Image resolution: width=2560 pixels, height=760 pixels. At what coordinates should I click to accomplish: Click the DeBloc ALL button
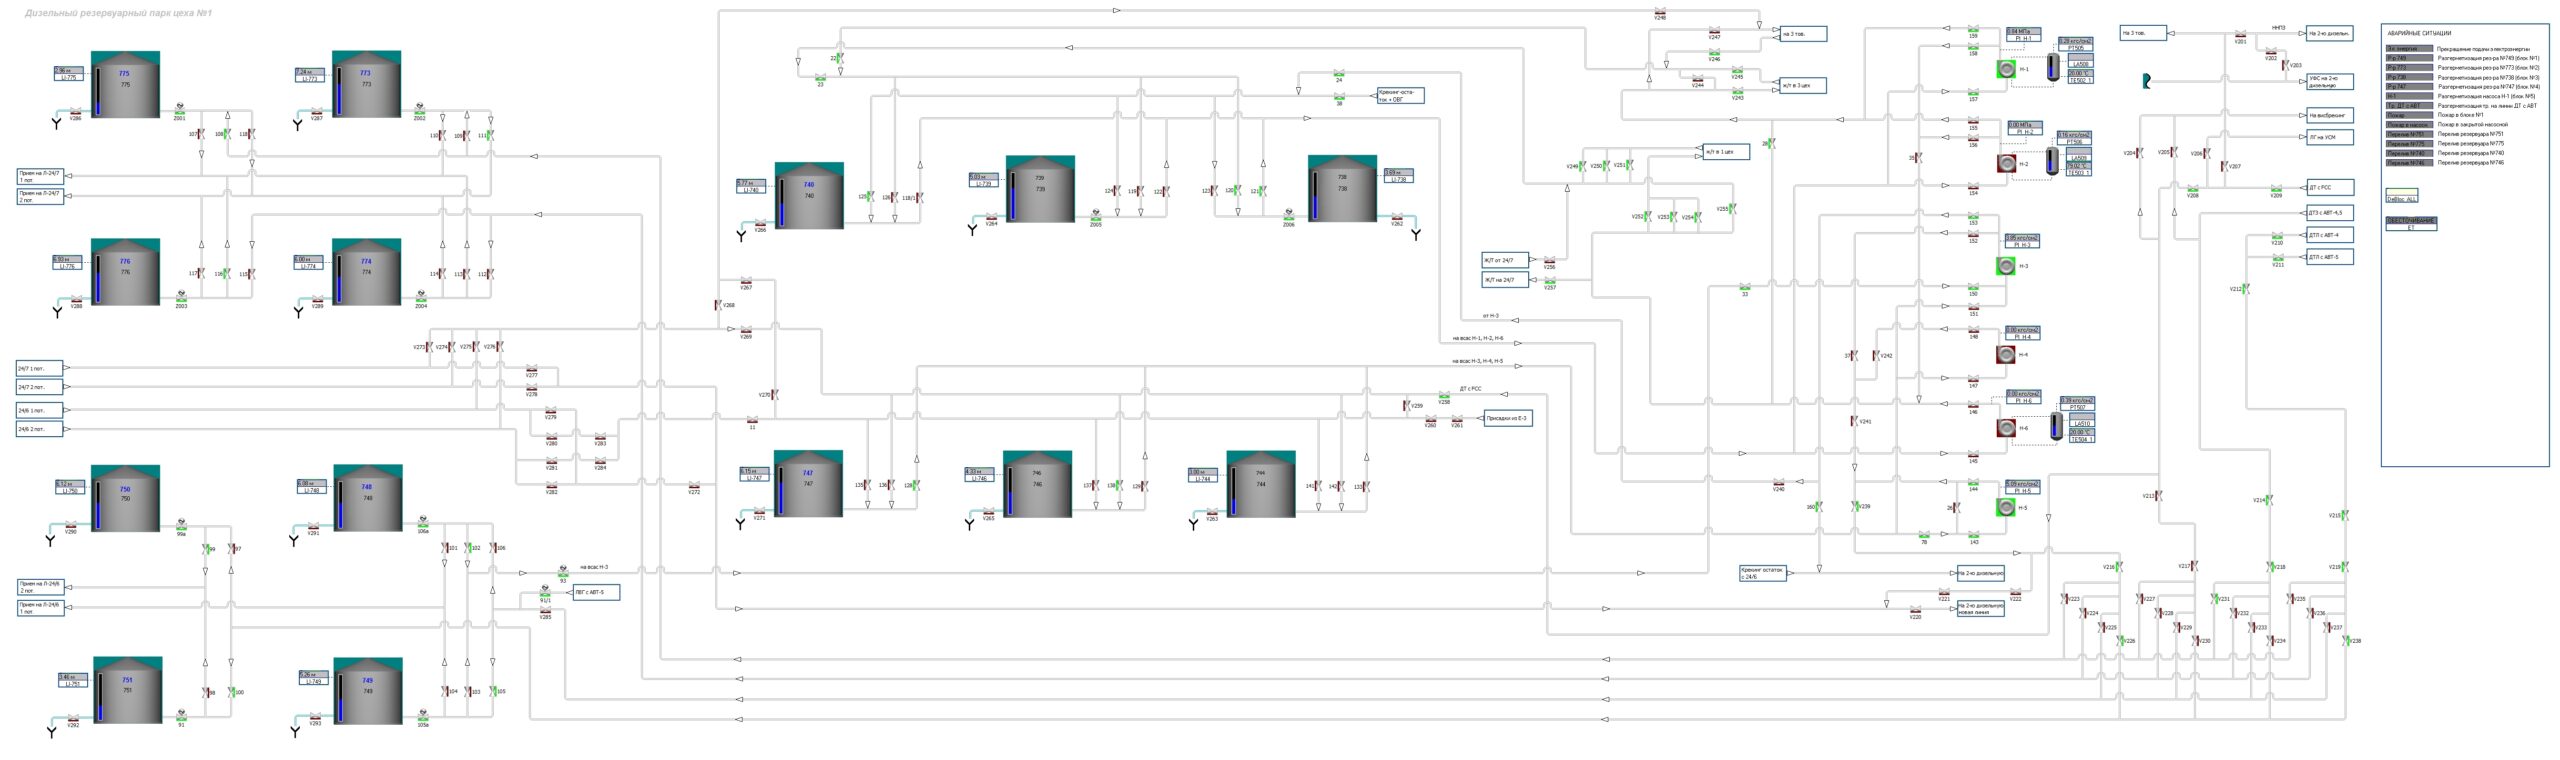point(2402,195)
